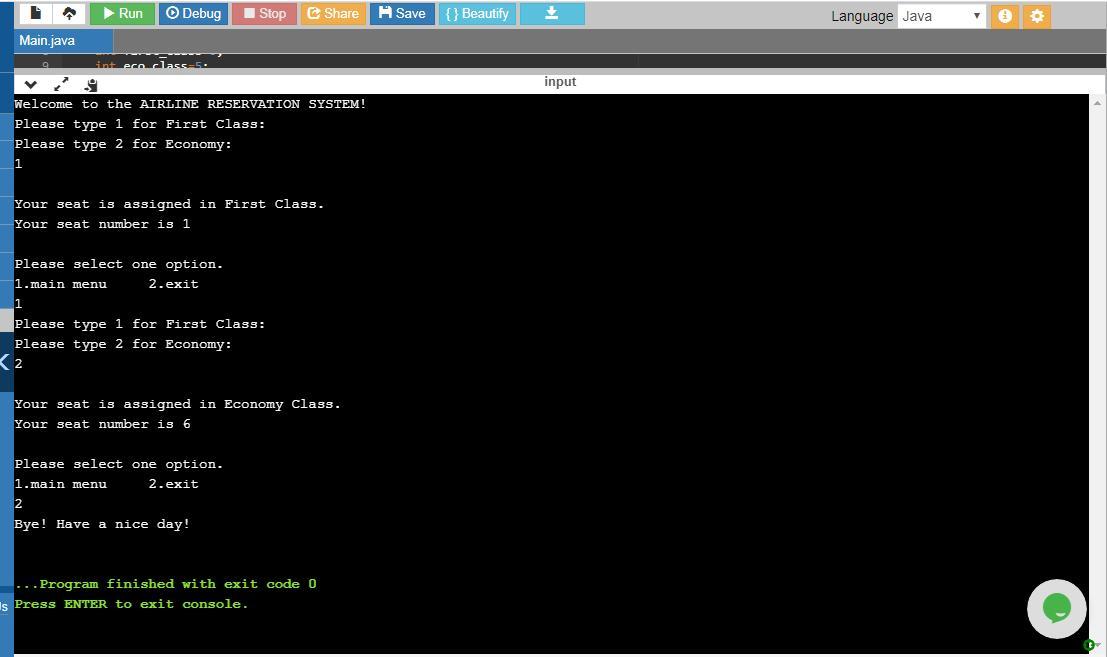Share the code
The image size is (1107, 657).
[x=333, y=13]
